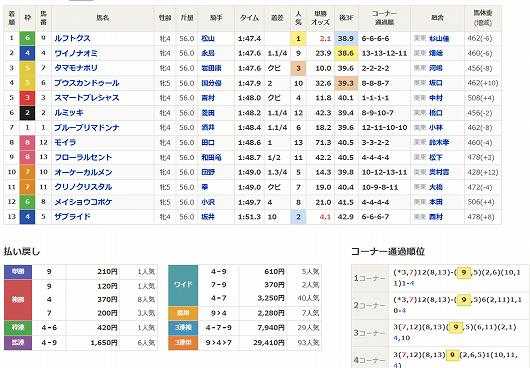530x368 pixels.
Task: Open jockey link 和田竜
Action: [211, 157]
